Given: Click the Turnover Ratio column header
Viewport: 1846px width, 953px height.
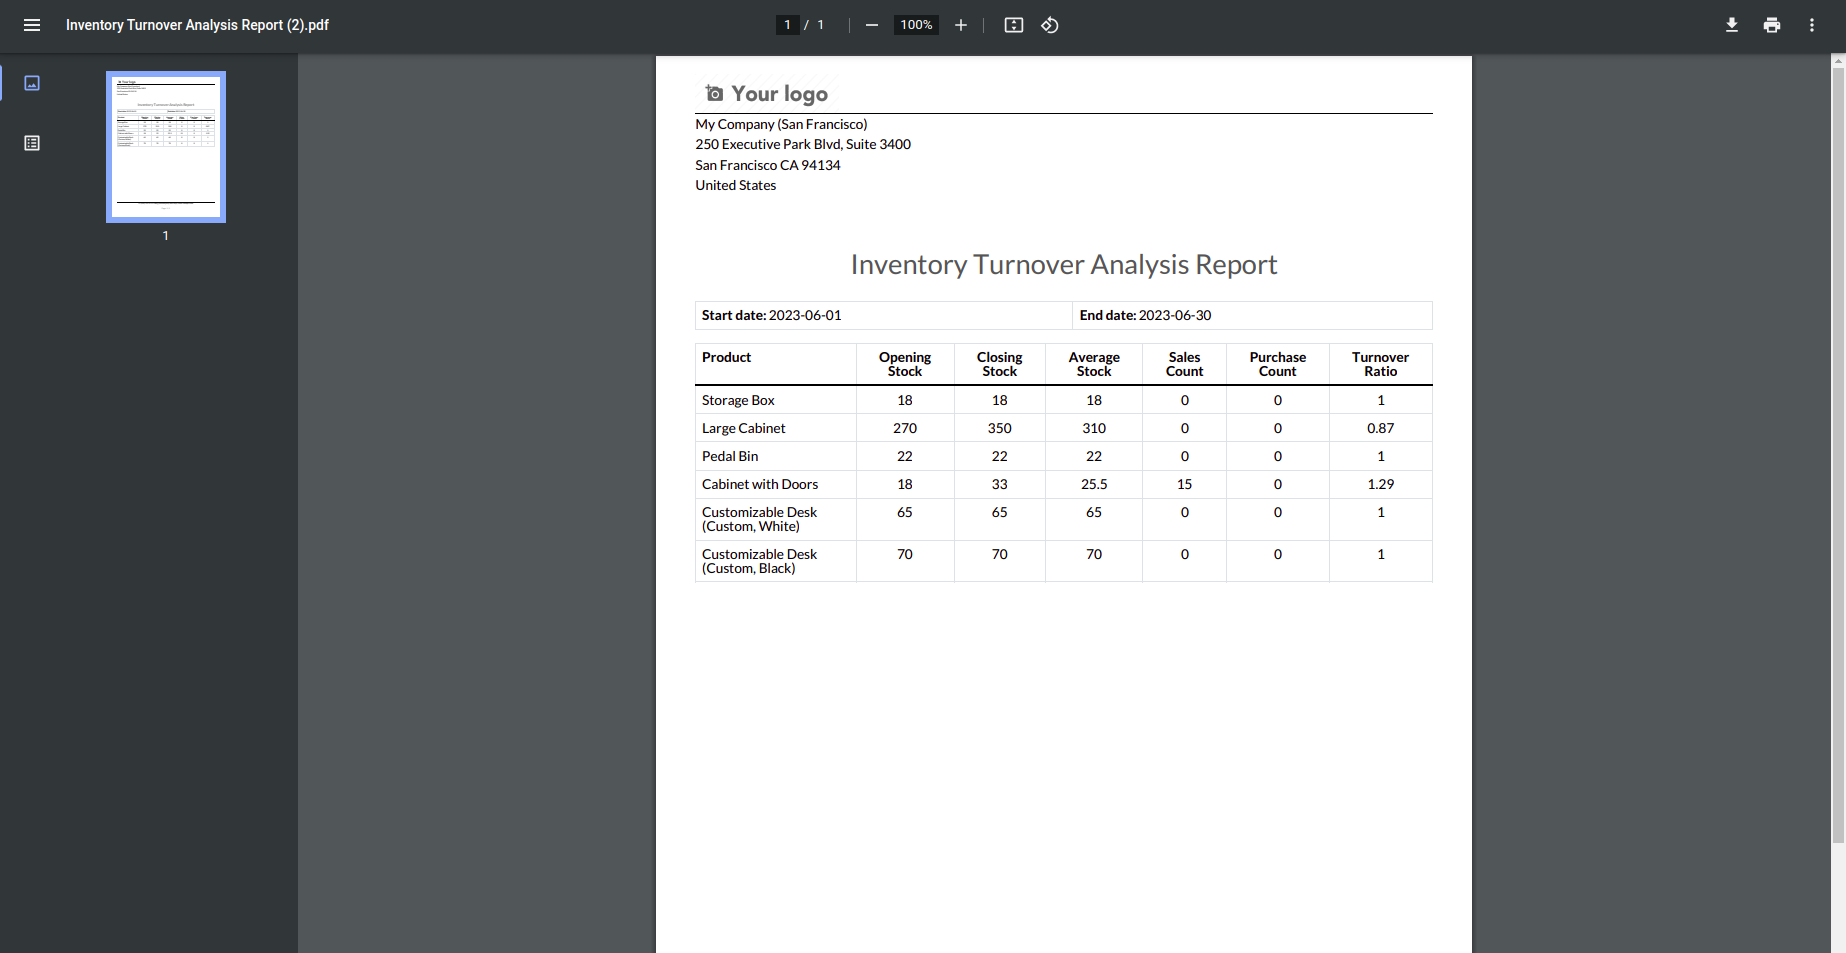Looking at the screenshot, I should point(1380,364).
